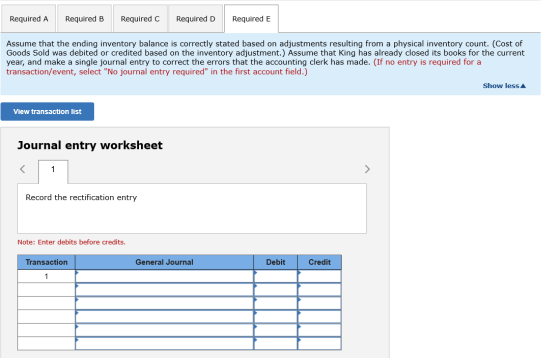
Task: Click Debit field in fourth journal row
Action: coord(275,316)
